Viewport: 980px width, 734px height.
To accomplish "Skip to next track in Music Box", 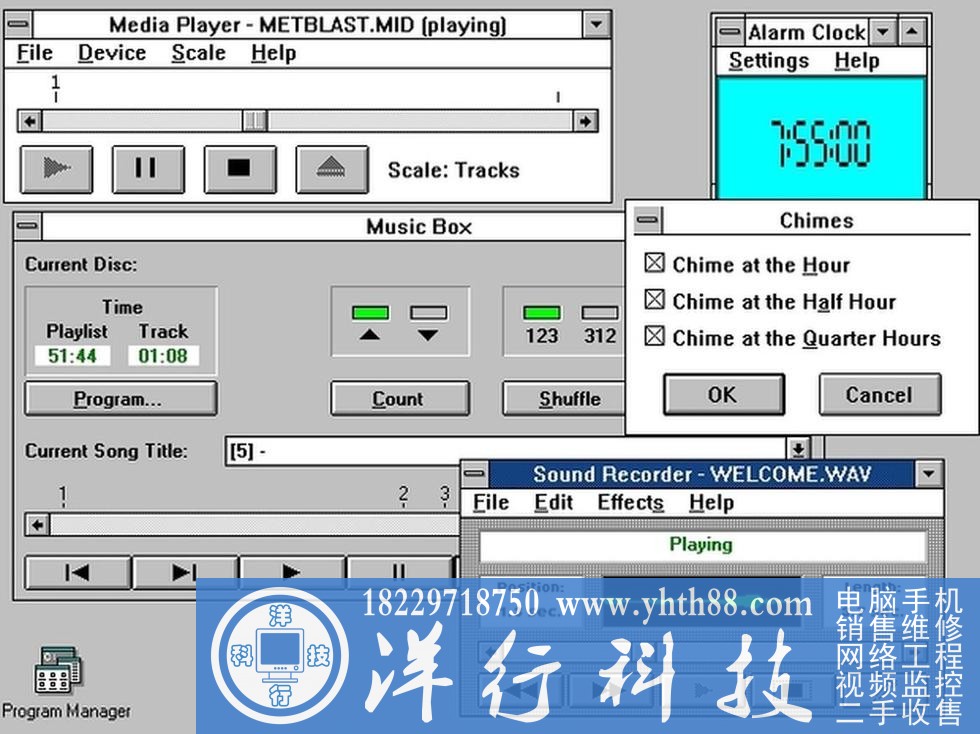I will pyautogui.click(x=186, y=572).
